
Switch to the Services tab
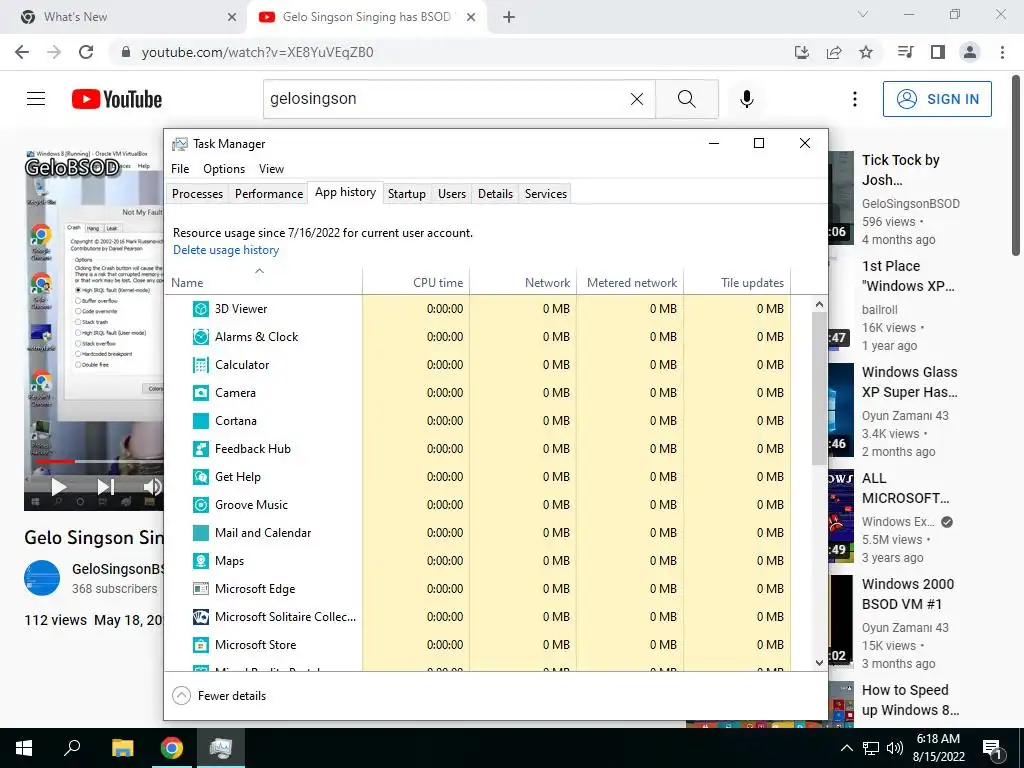click(x=546, y=194)
